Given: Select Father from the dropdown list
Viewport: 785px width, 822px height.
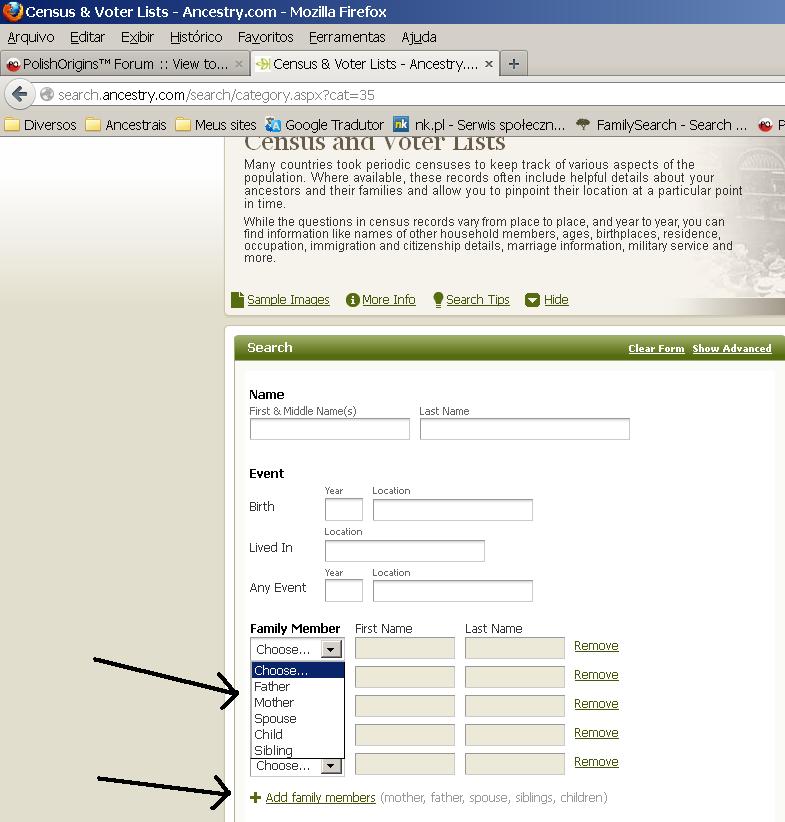Looking at the screenshot, I should pyautogui.click(x=298, y=686).
